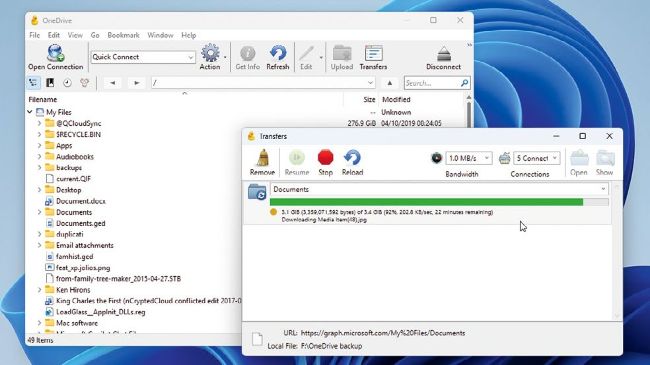
Task: Open the Go menu
Action: point(95,35)
